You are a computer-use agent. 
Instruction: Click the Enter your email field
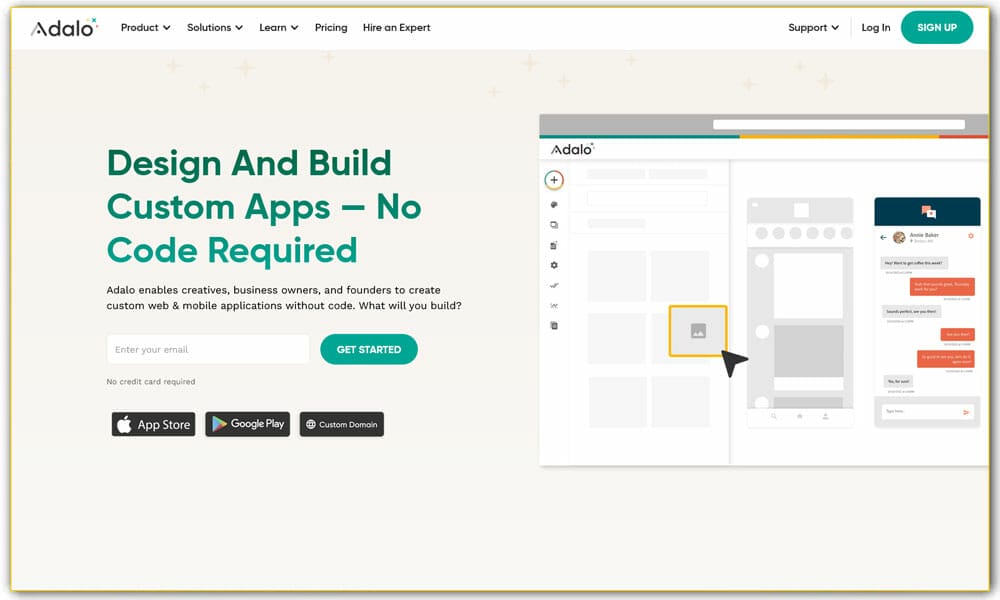(207, 349)
